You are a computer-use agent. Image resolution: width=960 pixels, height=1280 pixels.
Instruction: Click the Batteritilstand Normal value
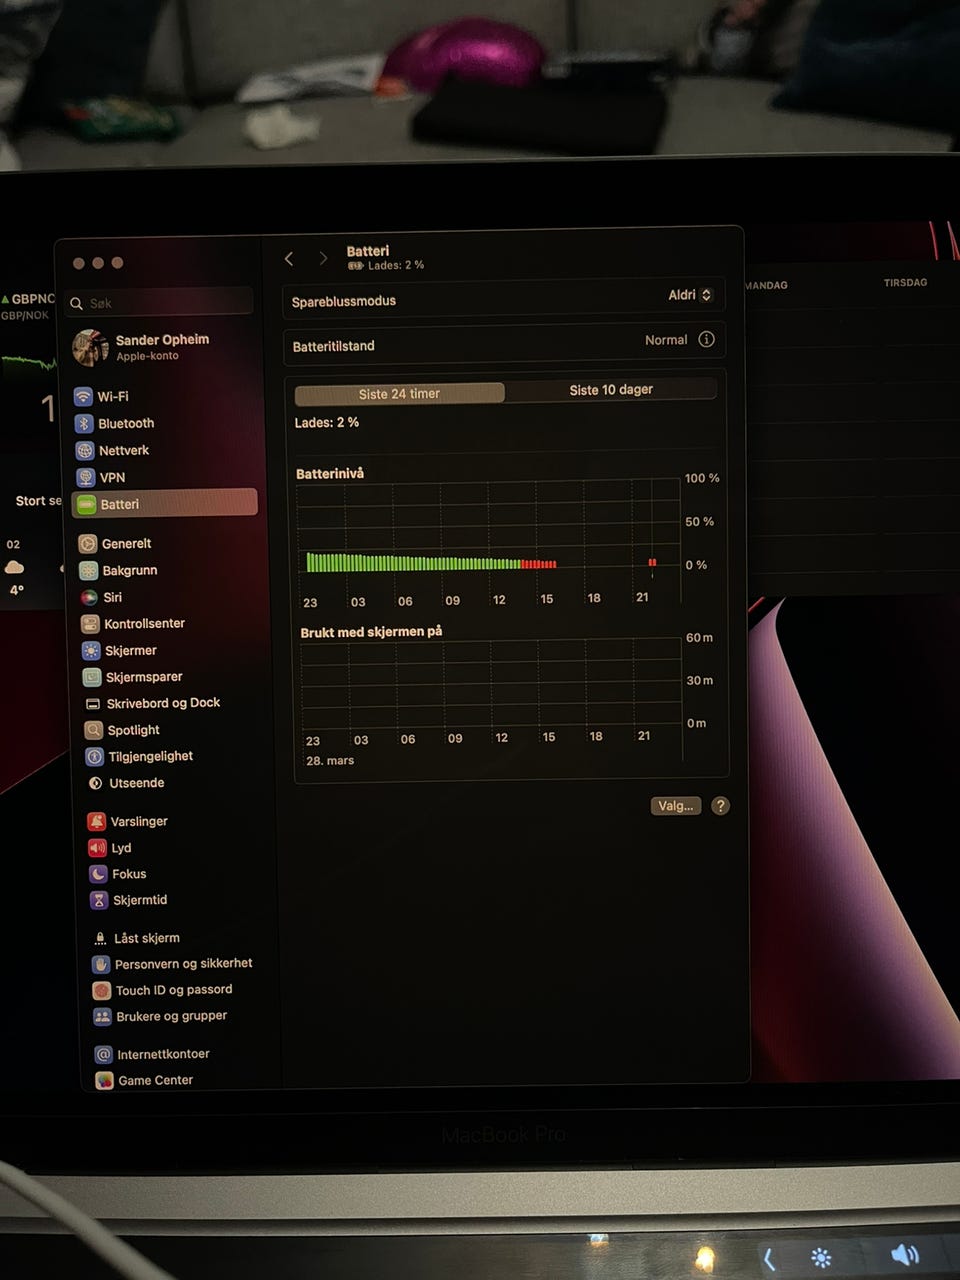point(666,340)
